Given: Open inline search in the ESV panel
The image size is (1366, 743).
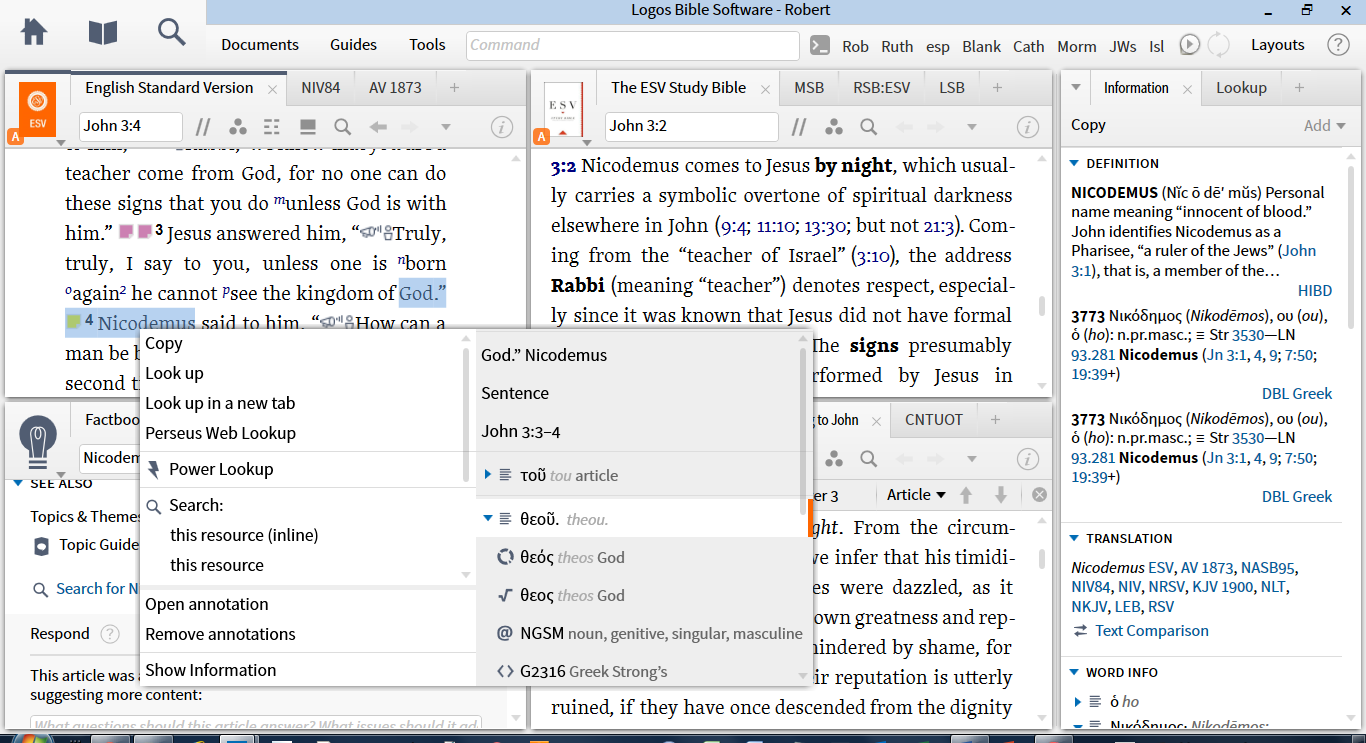Looking at the screenshot, I should 342,127.
